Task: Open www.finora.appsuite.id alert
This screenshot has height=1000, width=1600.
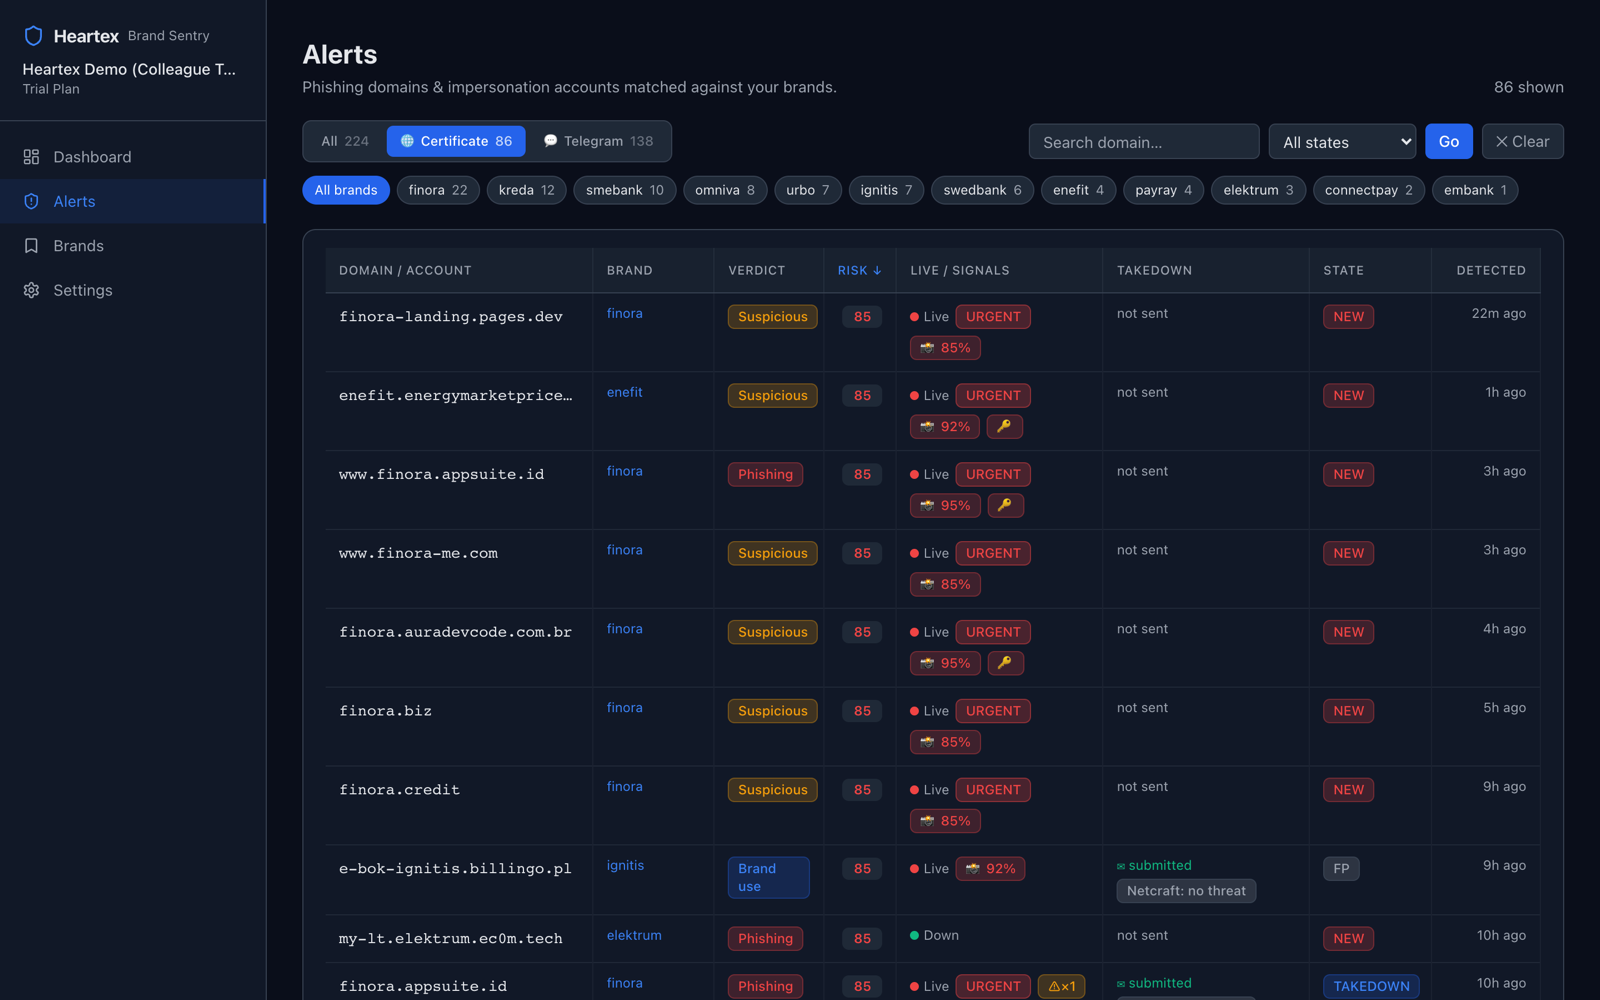Action: 442,475
